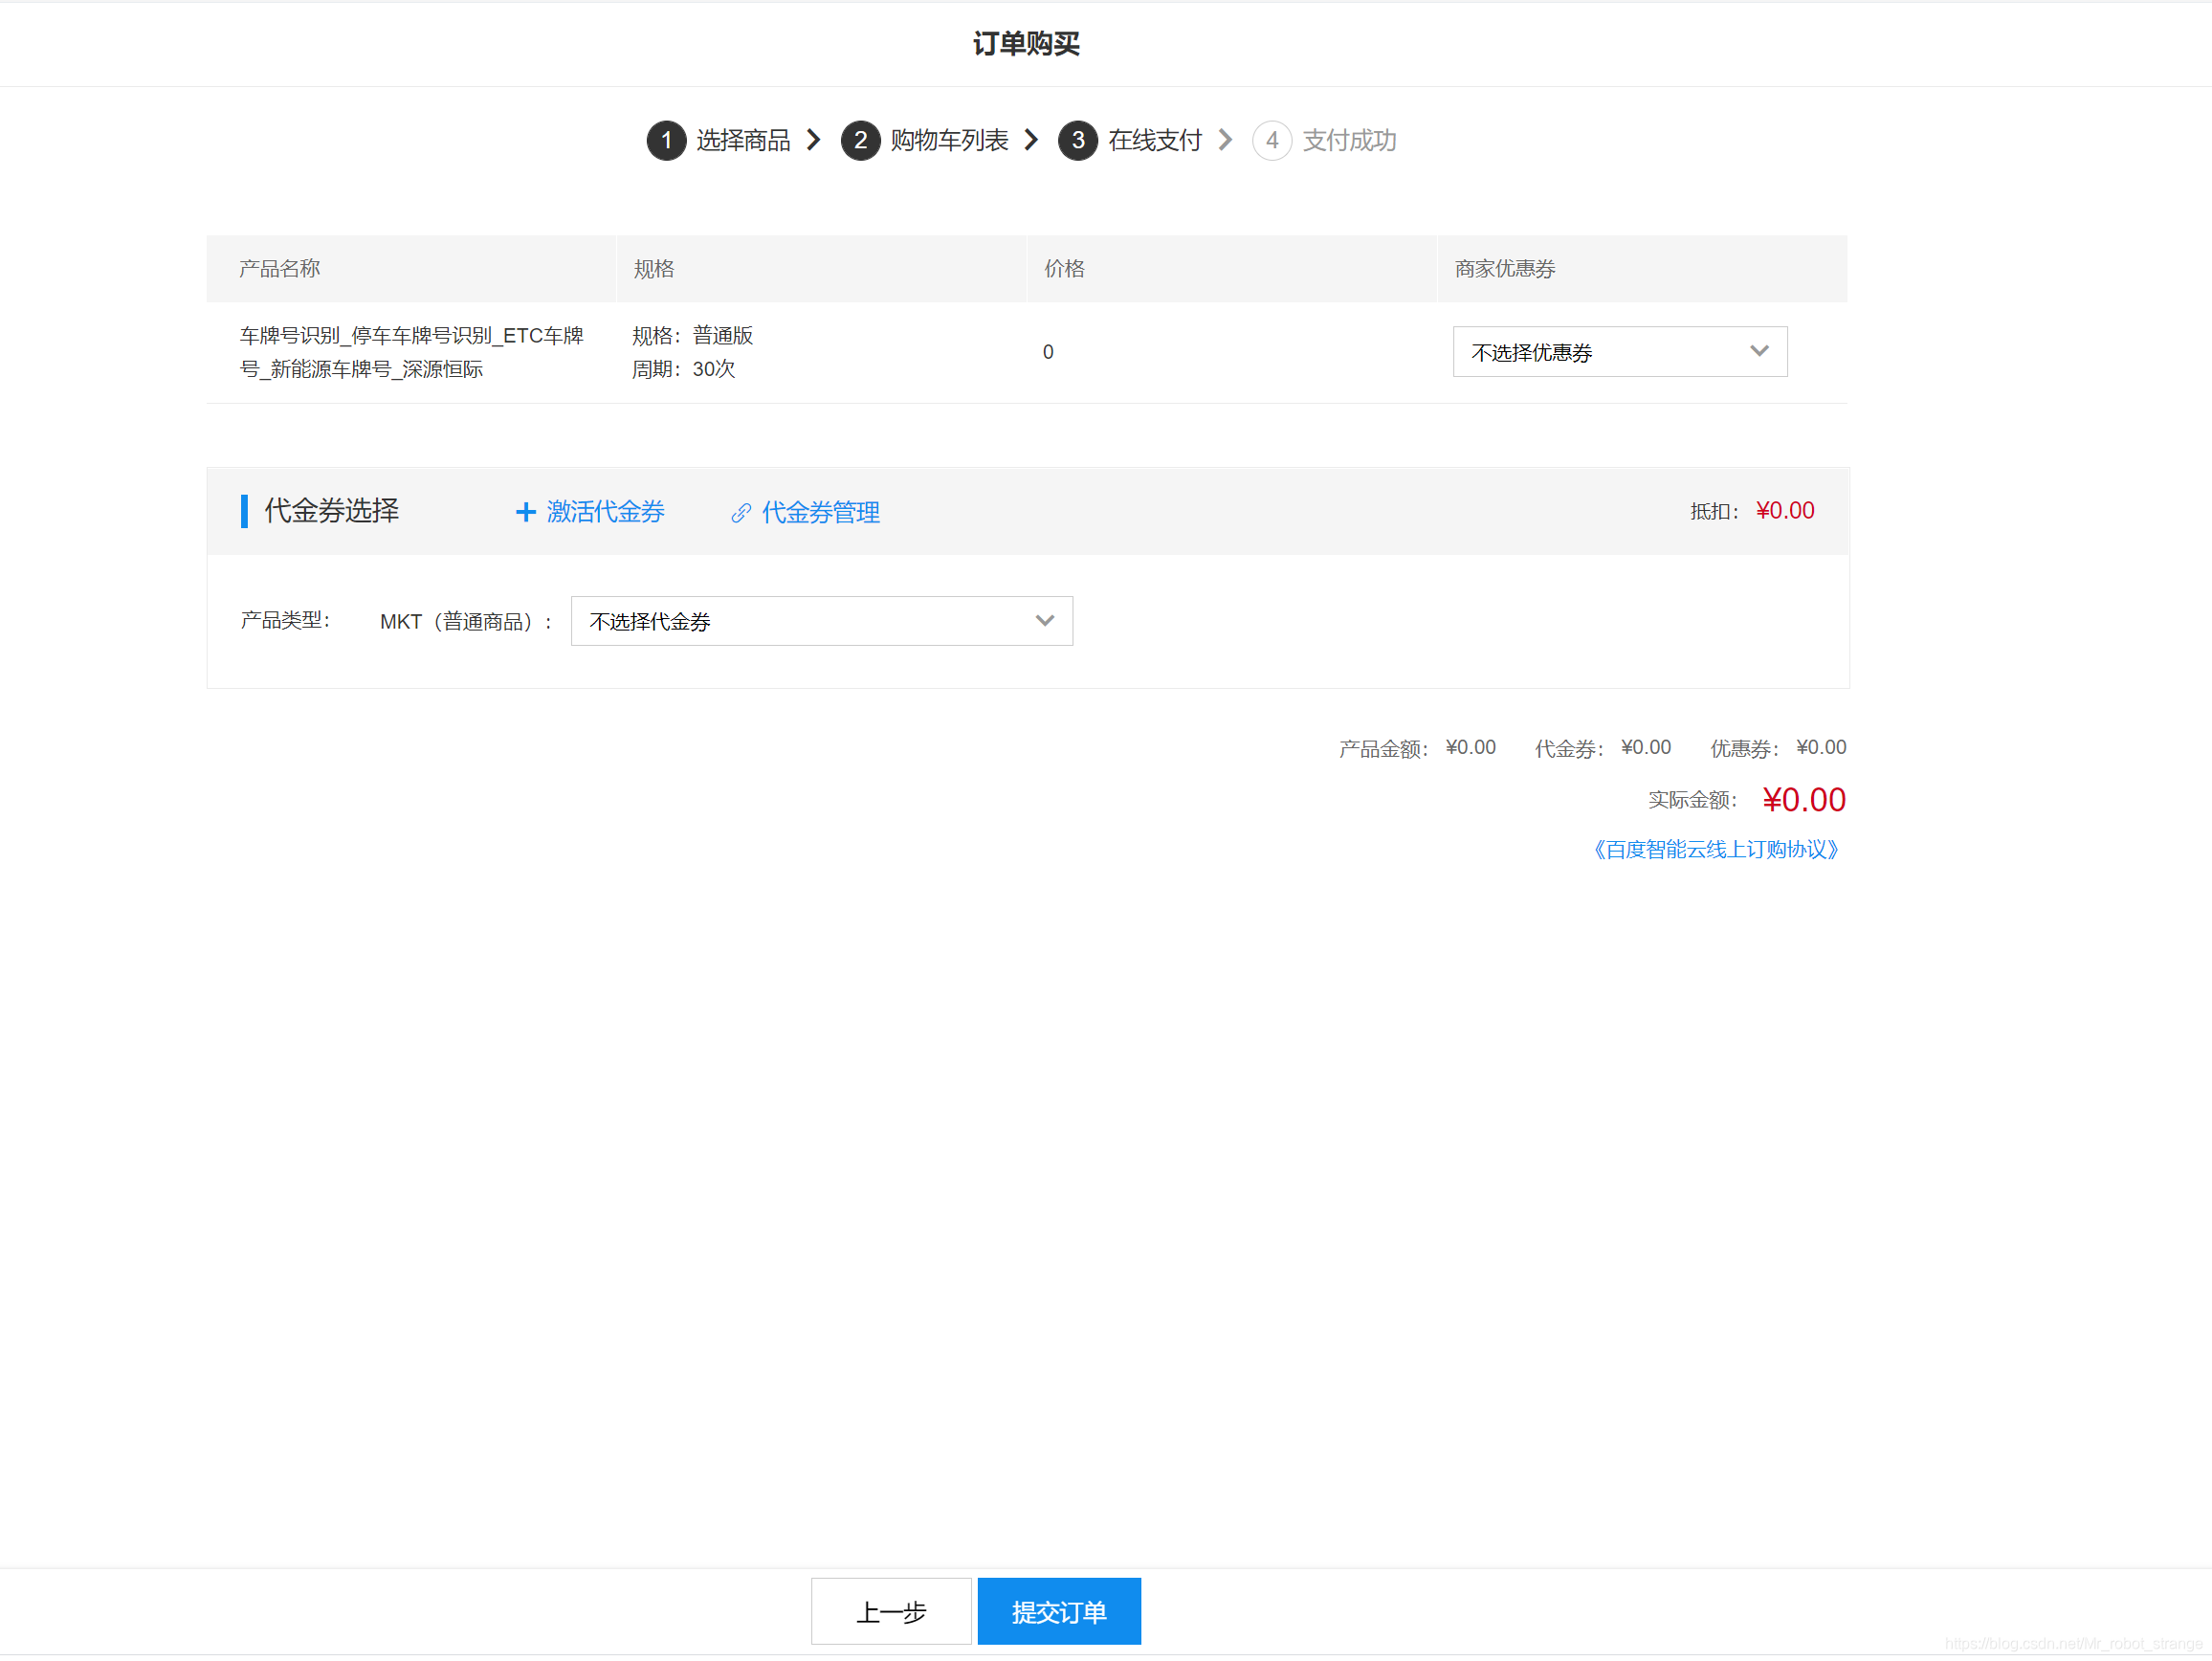Click the red ¥0.00 actual amount value

point(1803,799)
